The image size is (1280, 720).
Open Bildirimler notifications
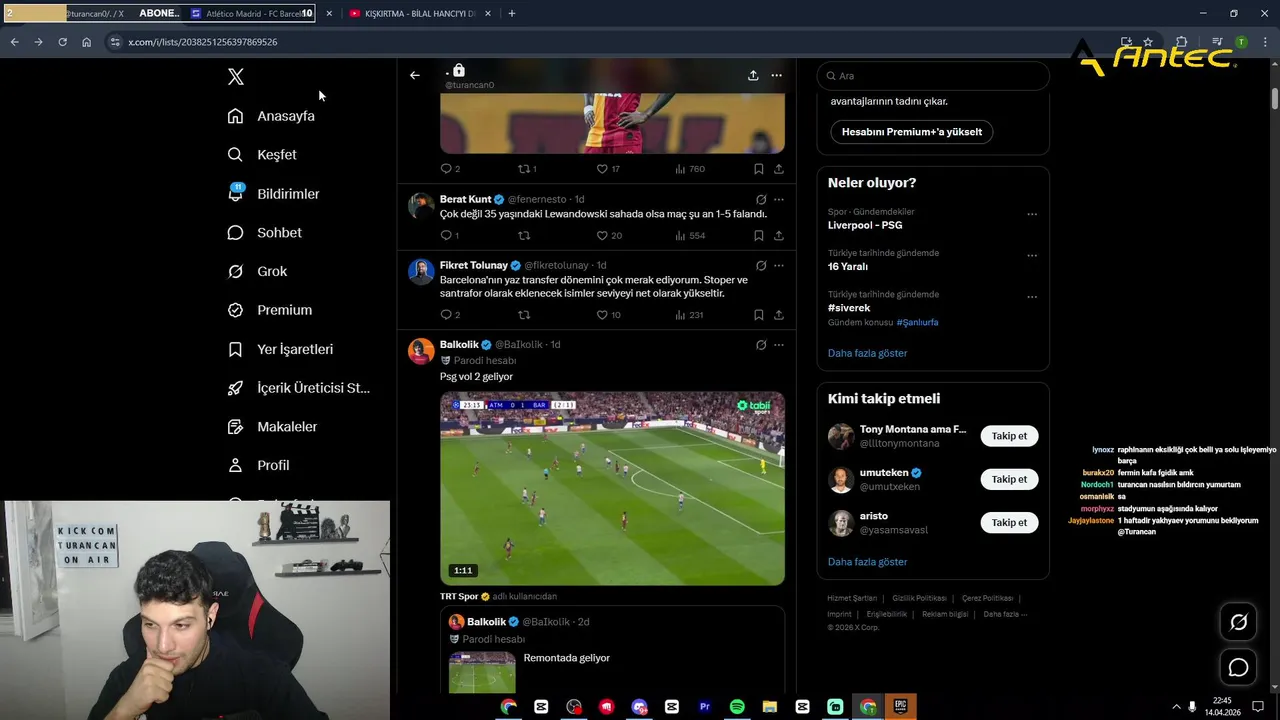pyautogui.click(x=273, y=194)
